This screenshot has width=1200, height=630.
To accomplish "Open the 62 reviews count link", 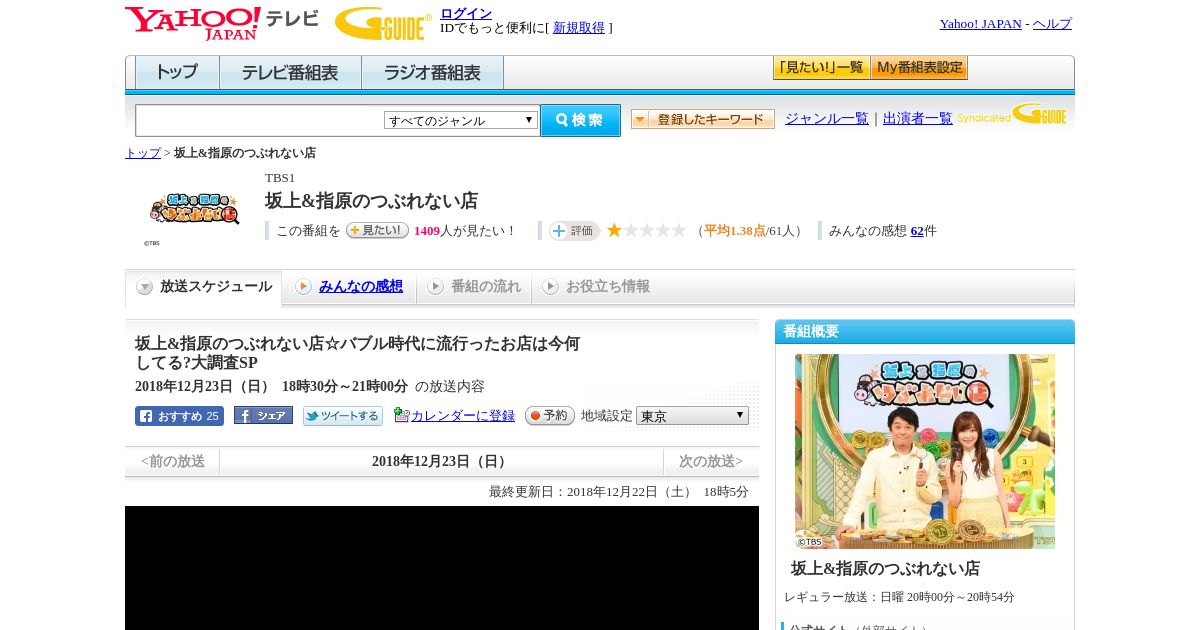I will (917, 231).
